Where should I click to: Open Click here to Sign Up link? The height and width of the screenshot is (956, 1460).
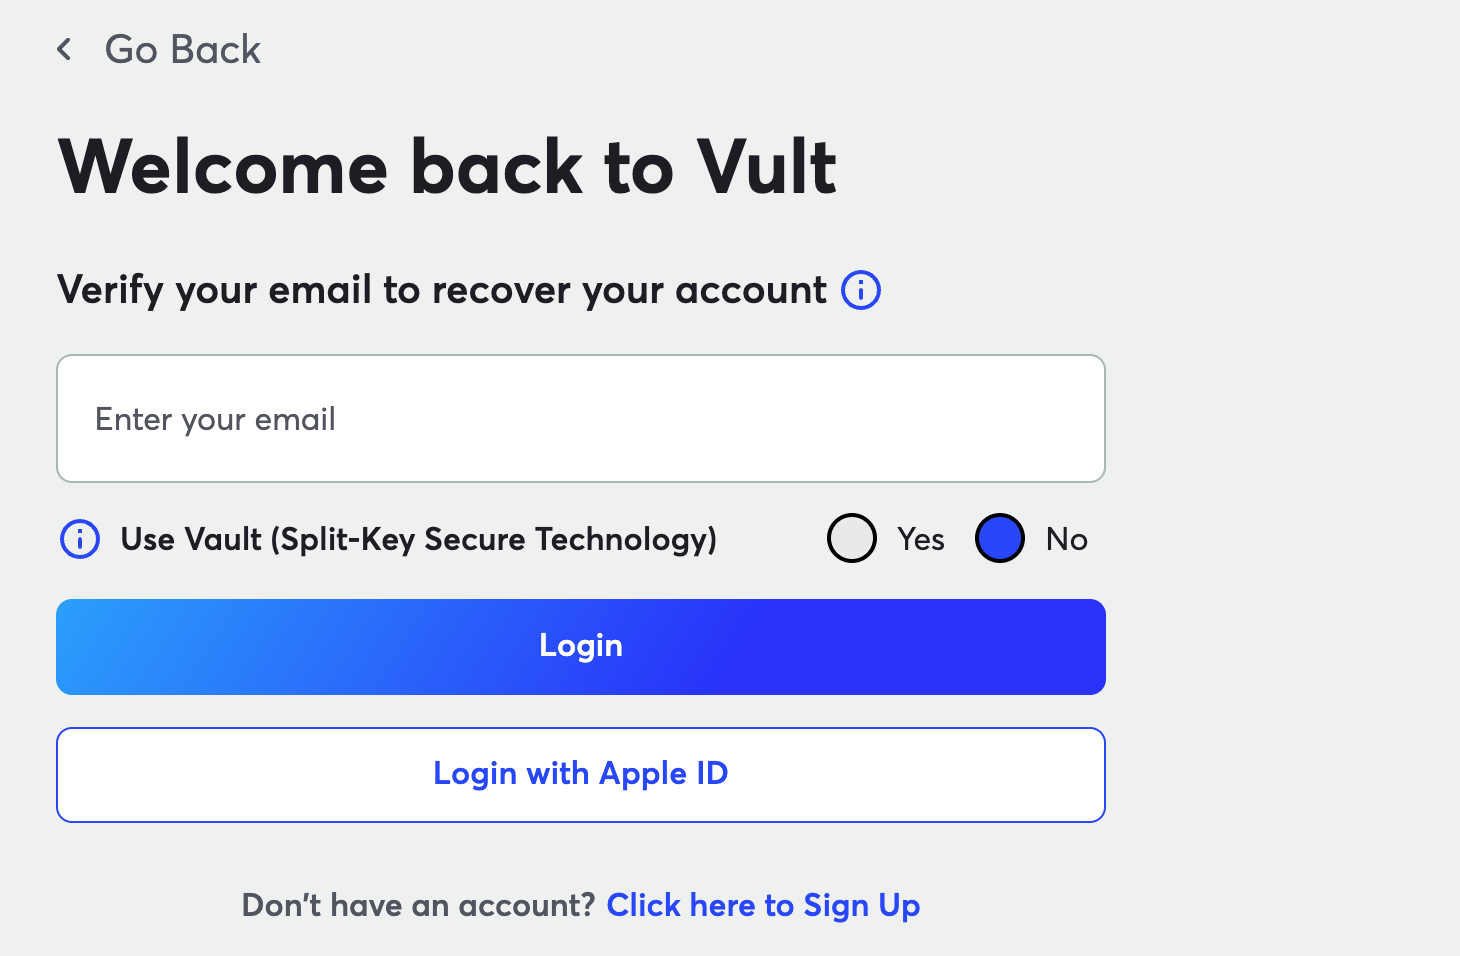[763, 905]
